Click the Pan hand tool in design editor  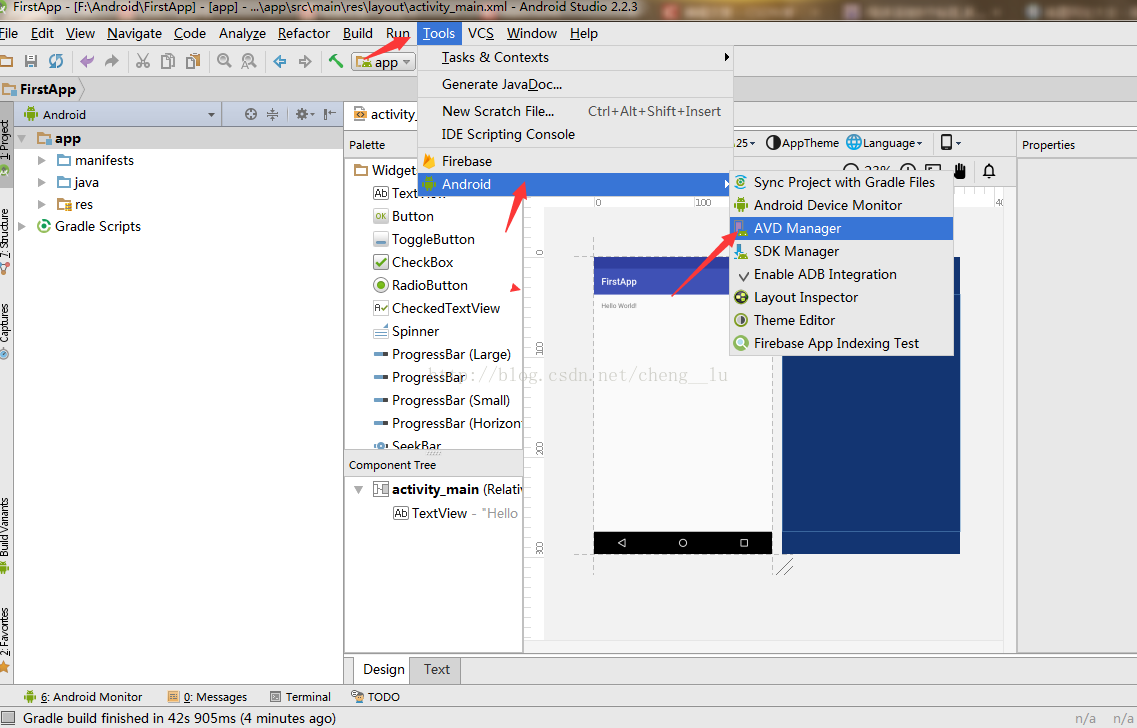pos(960,171)
